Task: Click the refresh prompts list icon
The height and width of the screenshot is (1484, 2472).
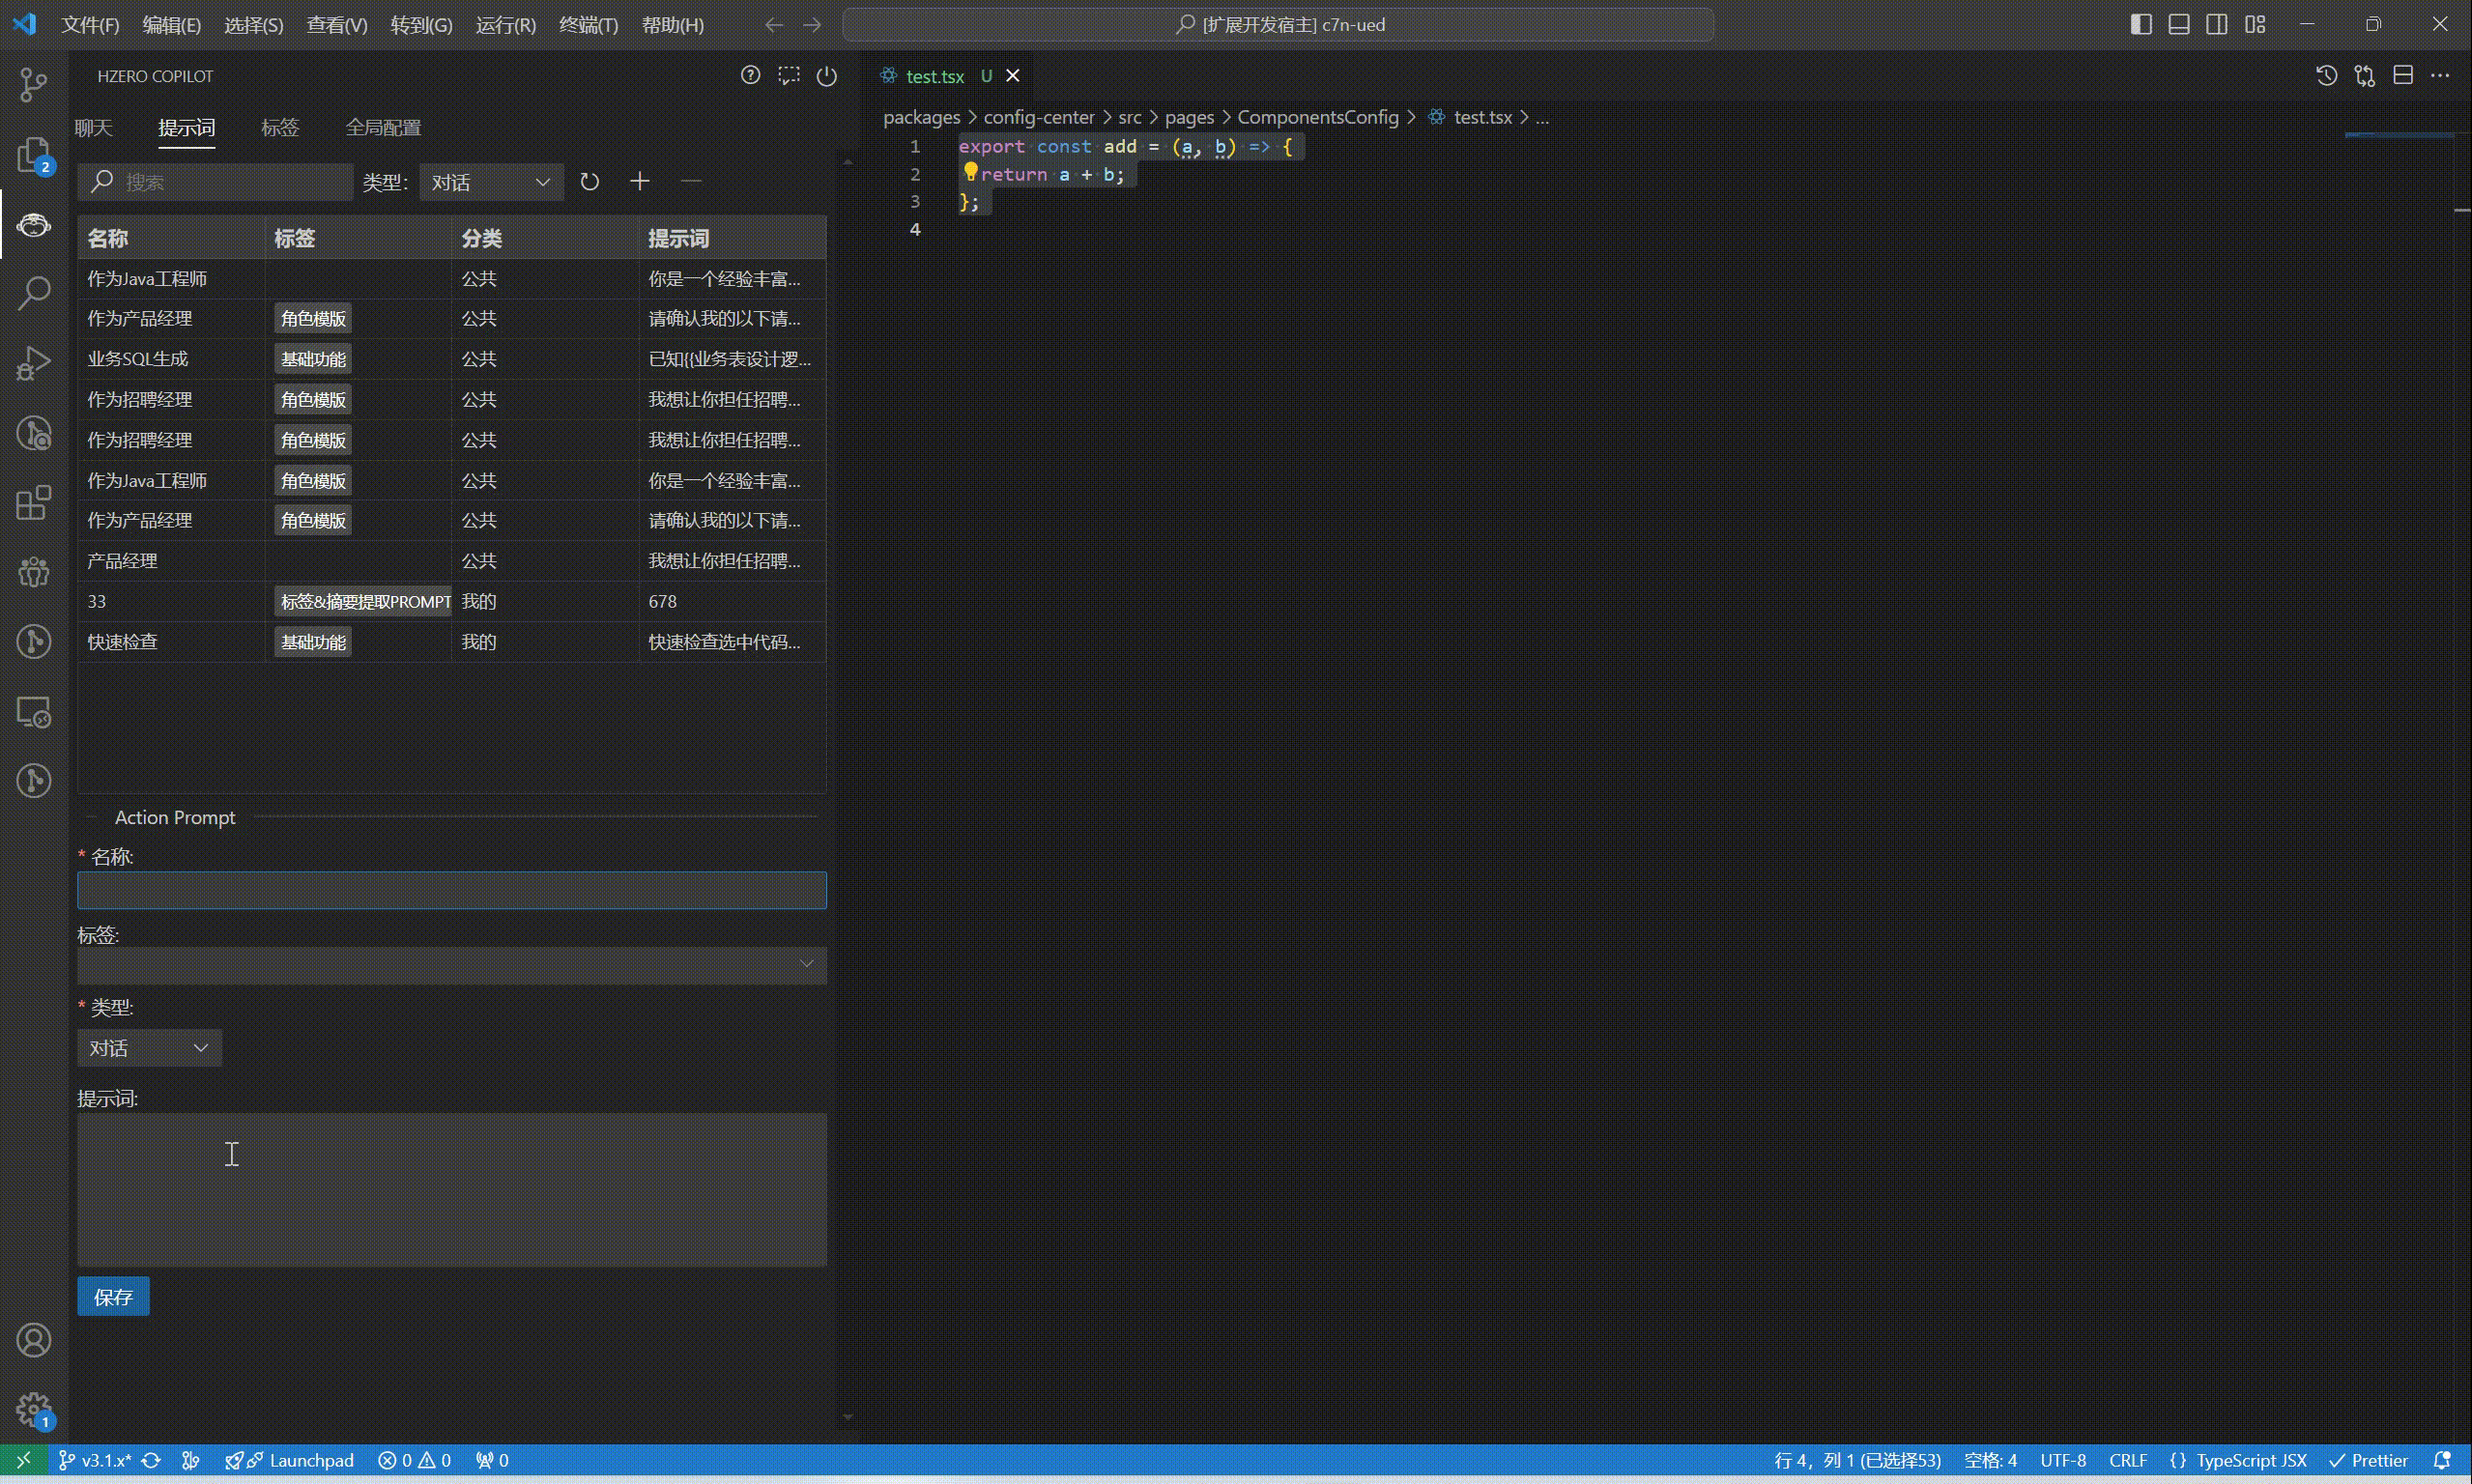Action: tap(590, 182)
